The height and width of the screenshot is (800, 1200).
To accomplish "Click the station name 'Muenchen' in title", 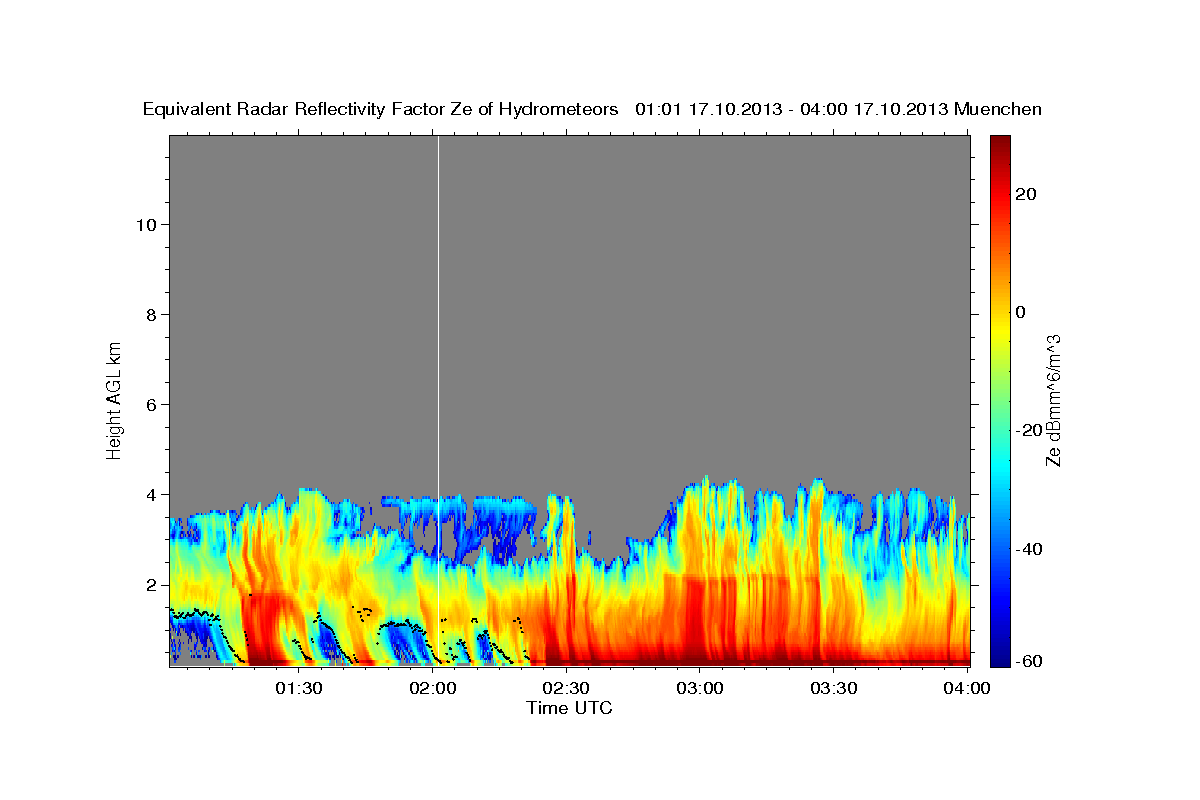I will [998, 109].
